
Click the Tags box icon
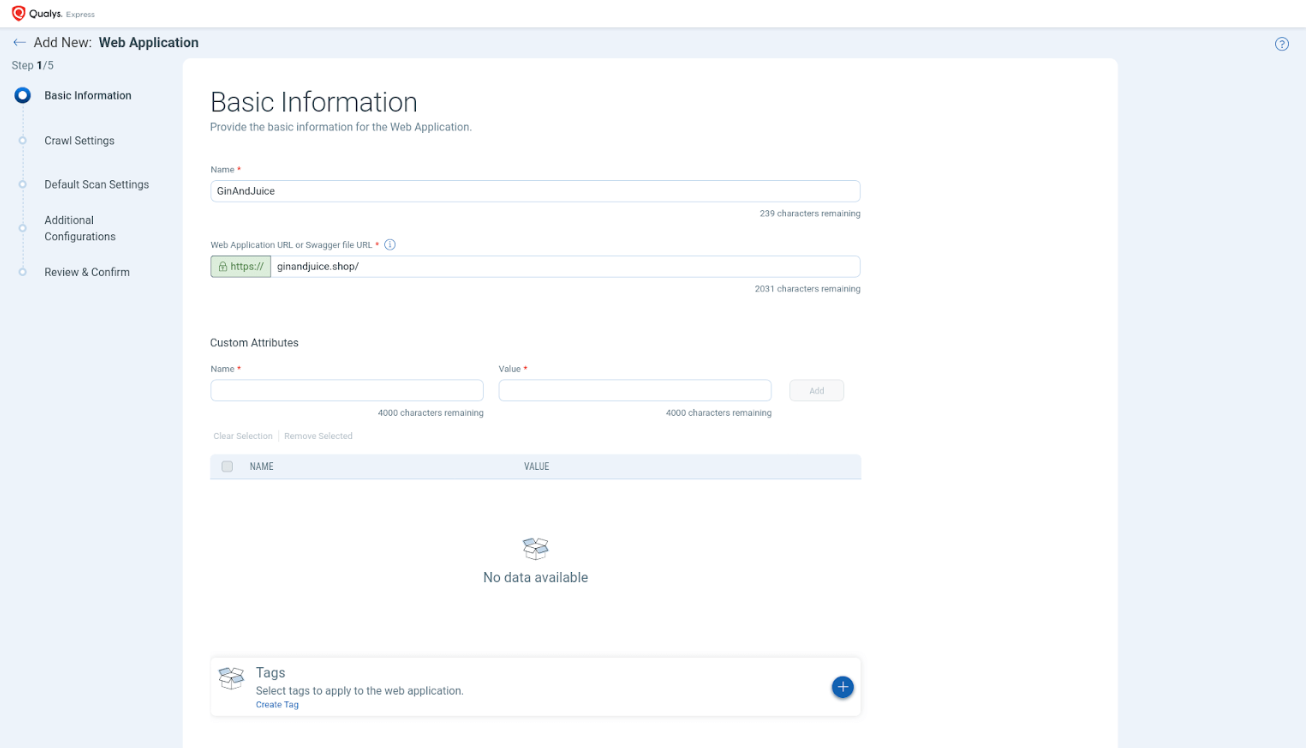coord(231,678)
